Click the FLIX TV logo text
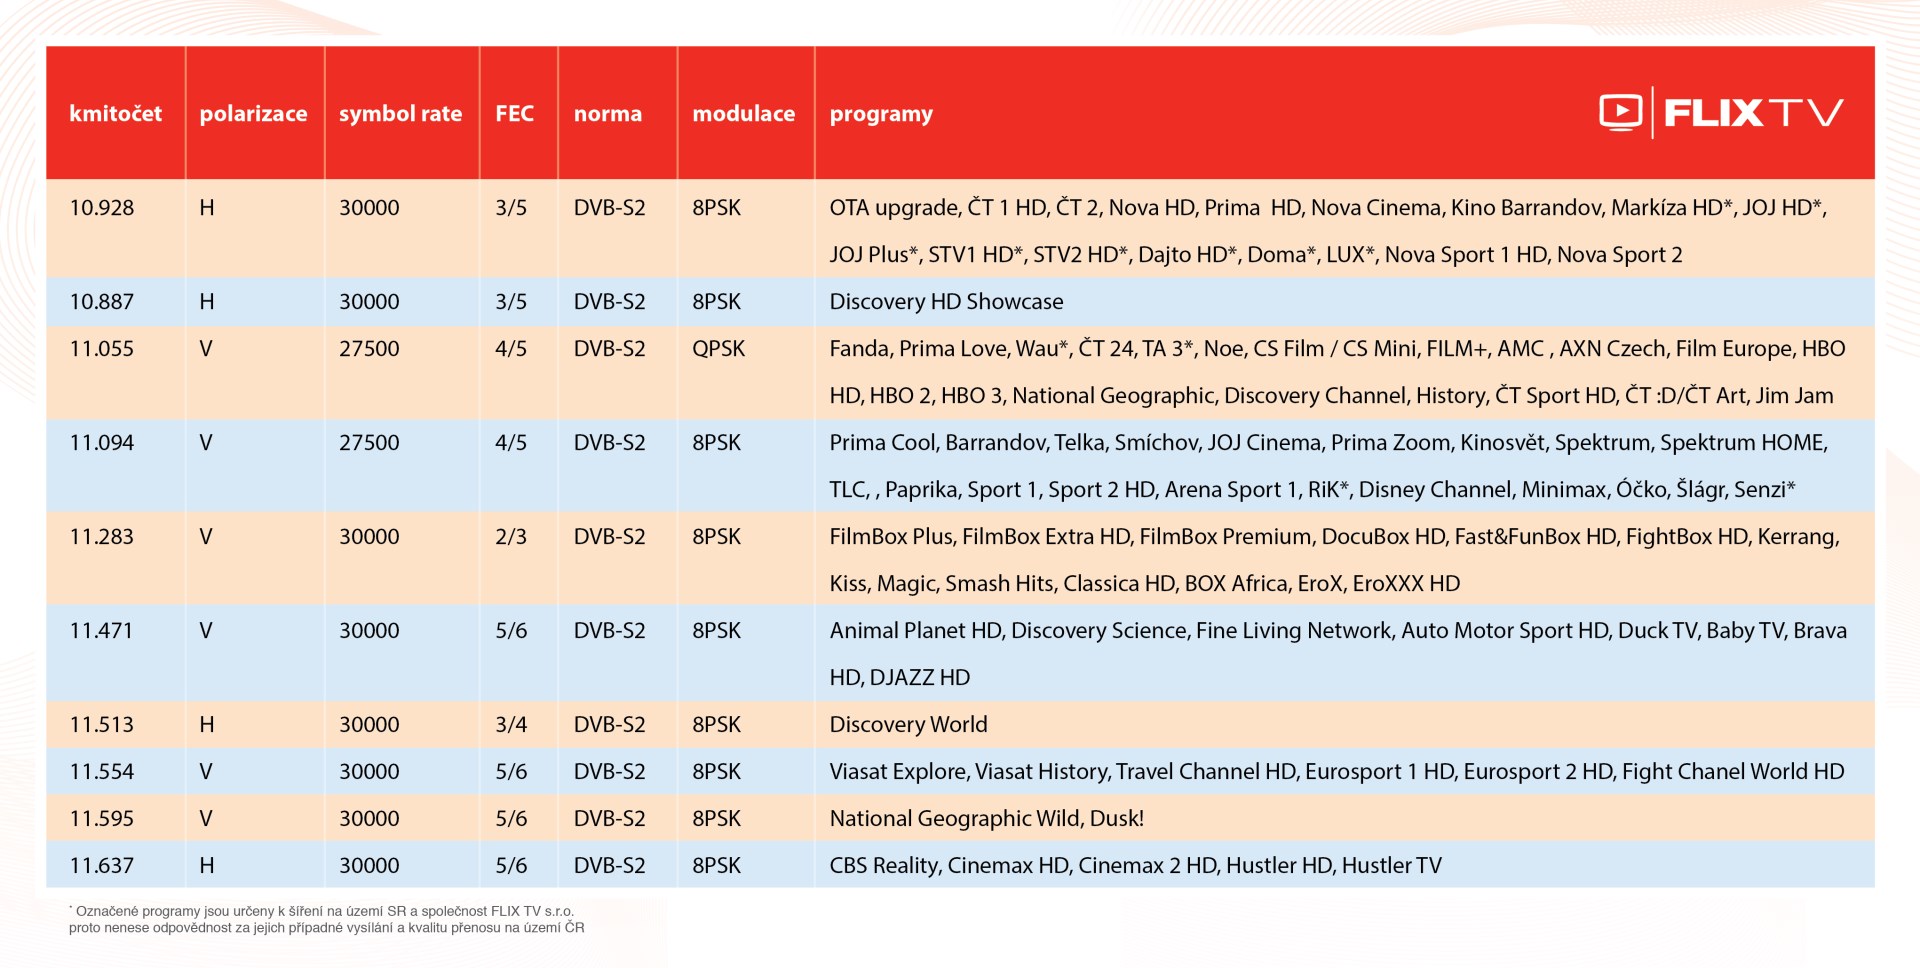 pos(1754,113)
